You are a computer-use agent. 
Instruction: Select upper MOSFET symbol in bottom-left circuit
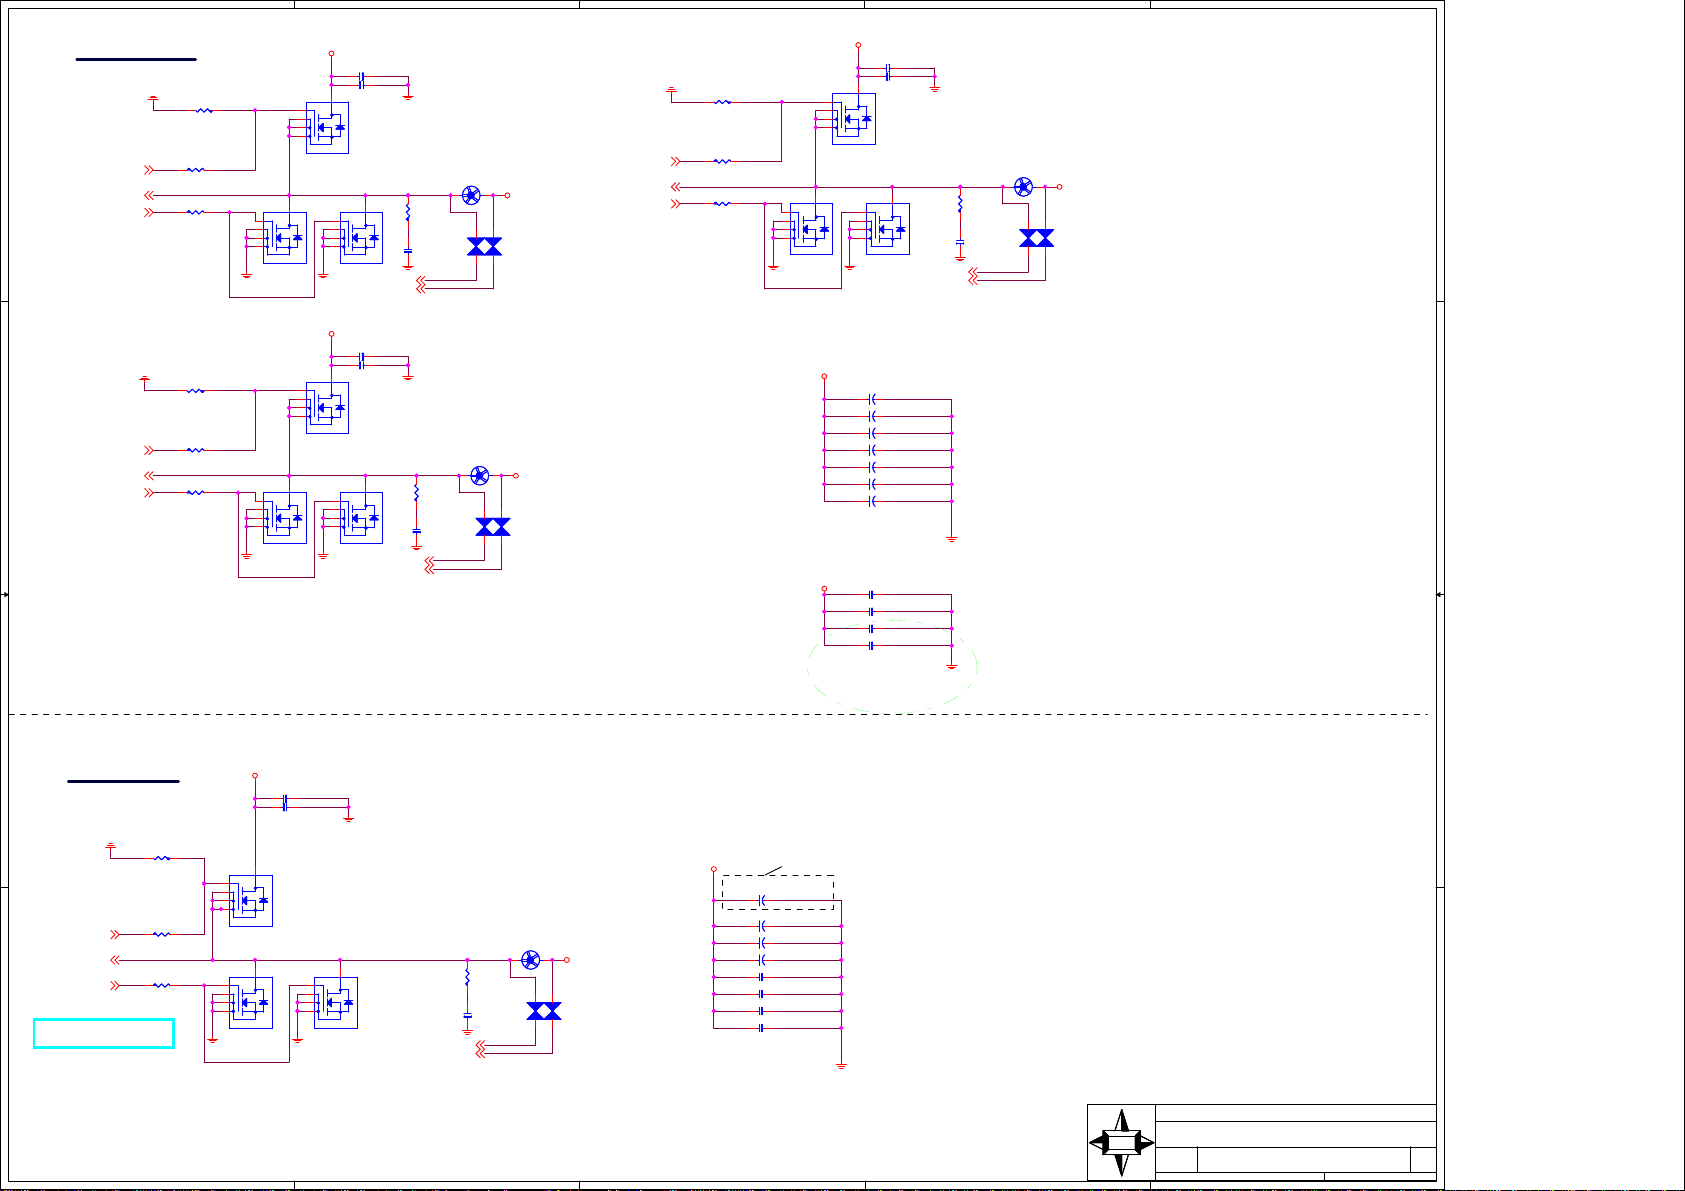(x=251, y=901)
